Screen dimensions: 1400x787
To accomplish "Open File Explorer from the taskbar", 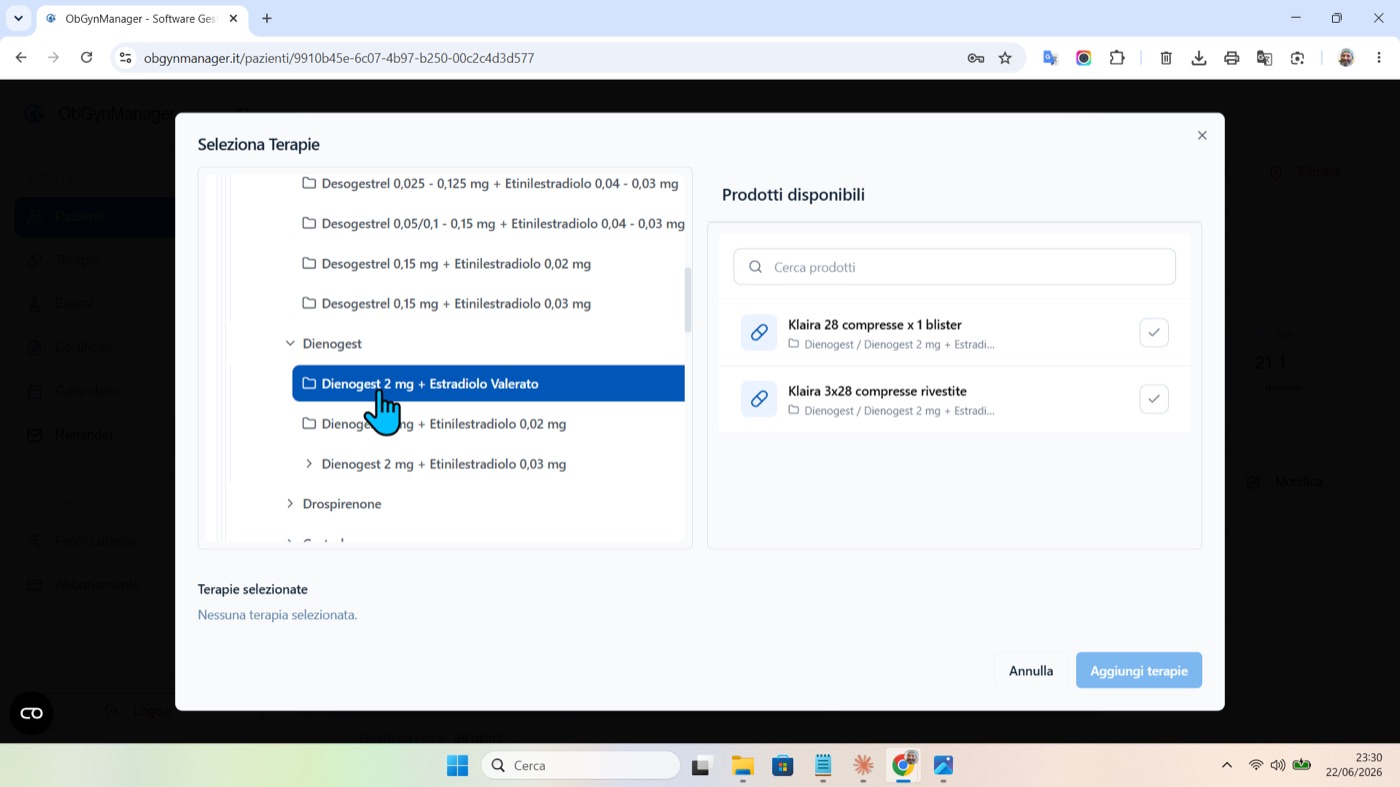I will 742,765.
